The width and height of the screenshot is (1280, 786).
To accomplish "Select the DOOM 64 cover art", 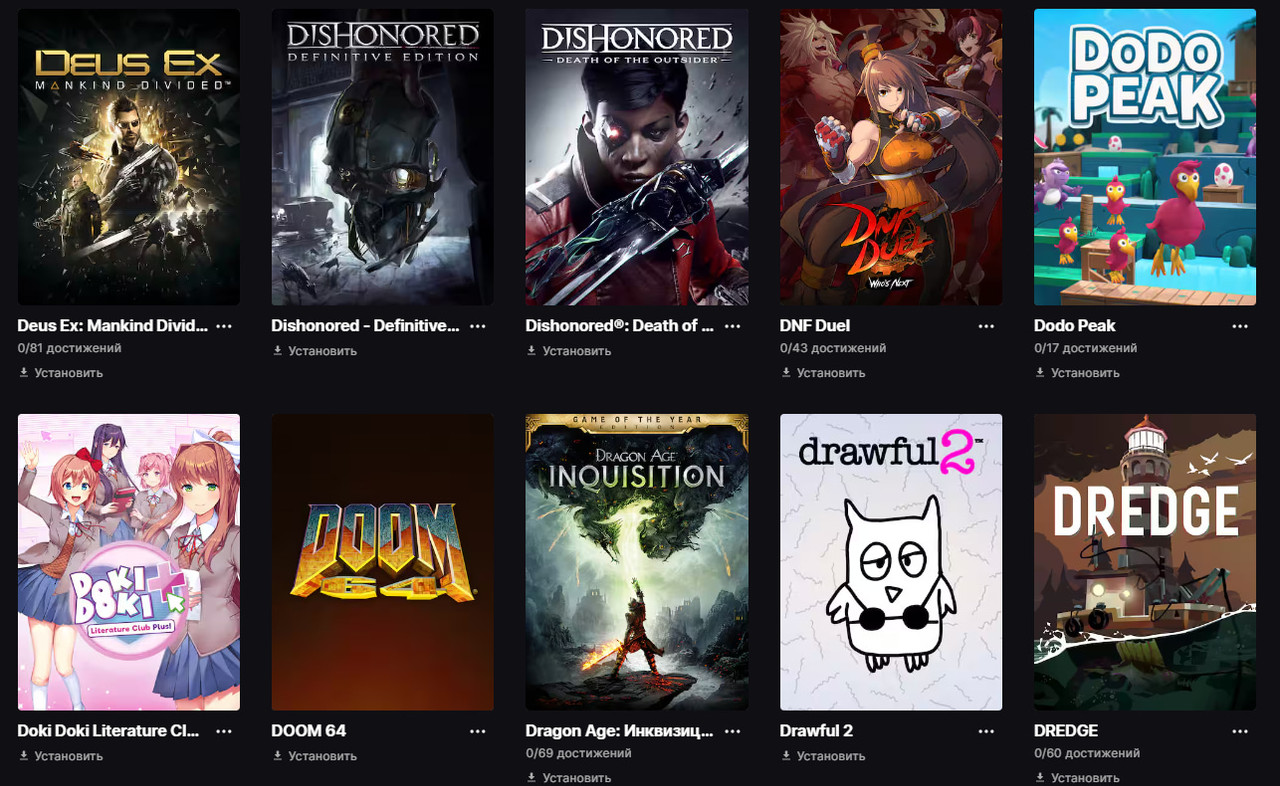I will click(x=383, y=562).
